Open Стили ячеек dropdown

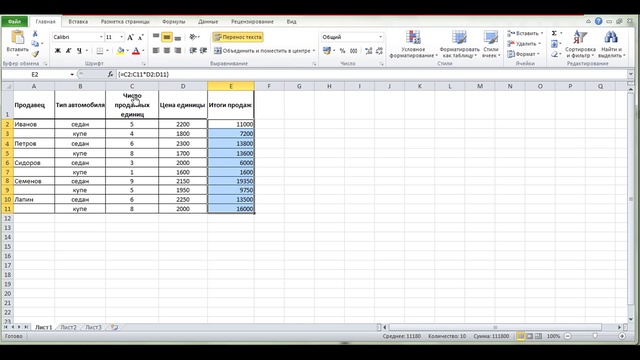pyautogui.click(x=491, y=44)
